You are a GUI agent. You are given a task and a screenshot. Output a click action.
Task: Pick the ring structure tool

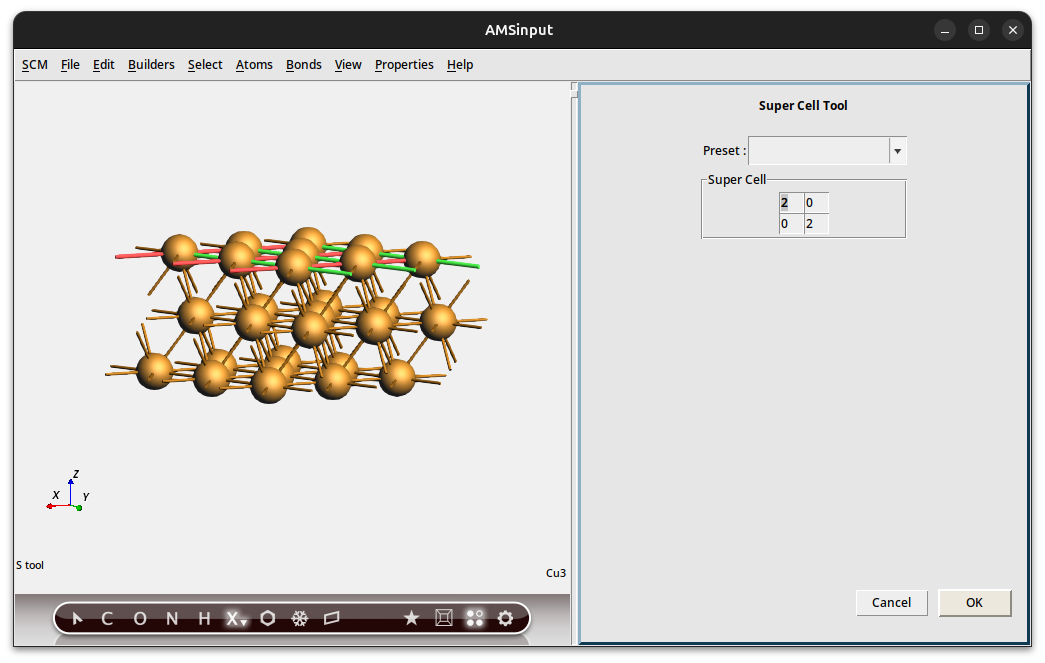coord(267,618)
